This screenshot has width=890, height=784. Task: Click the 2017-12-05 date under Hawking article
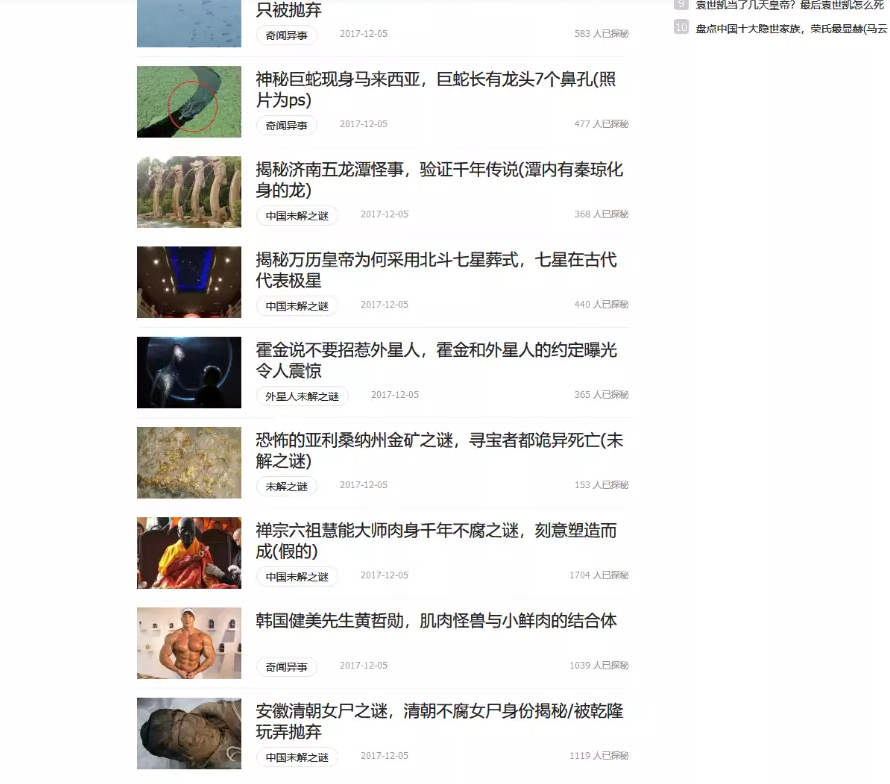(395, 395)
